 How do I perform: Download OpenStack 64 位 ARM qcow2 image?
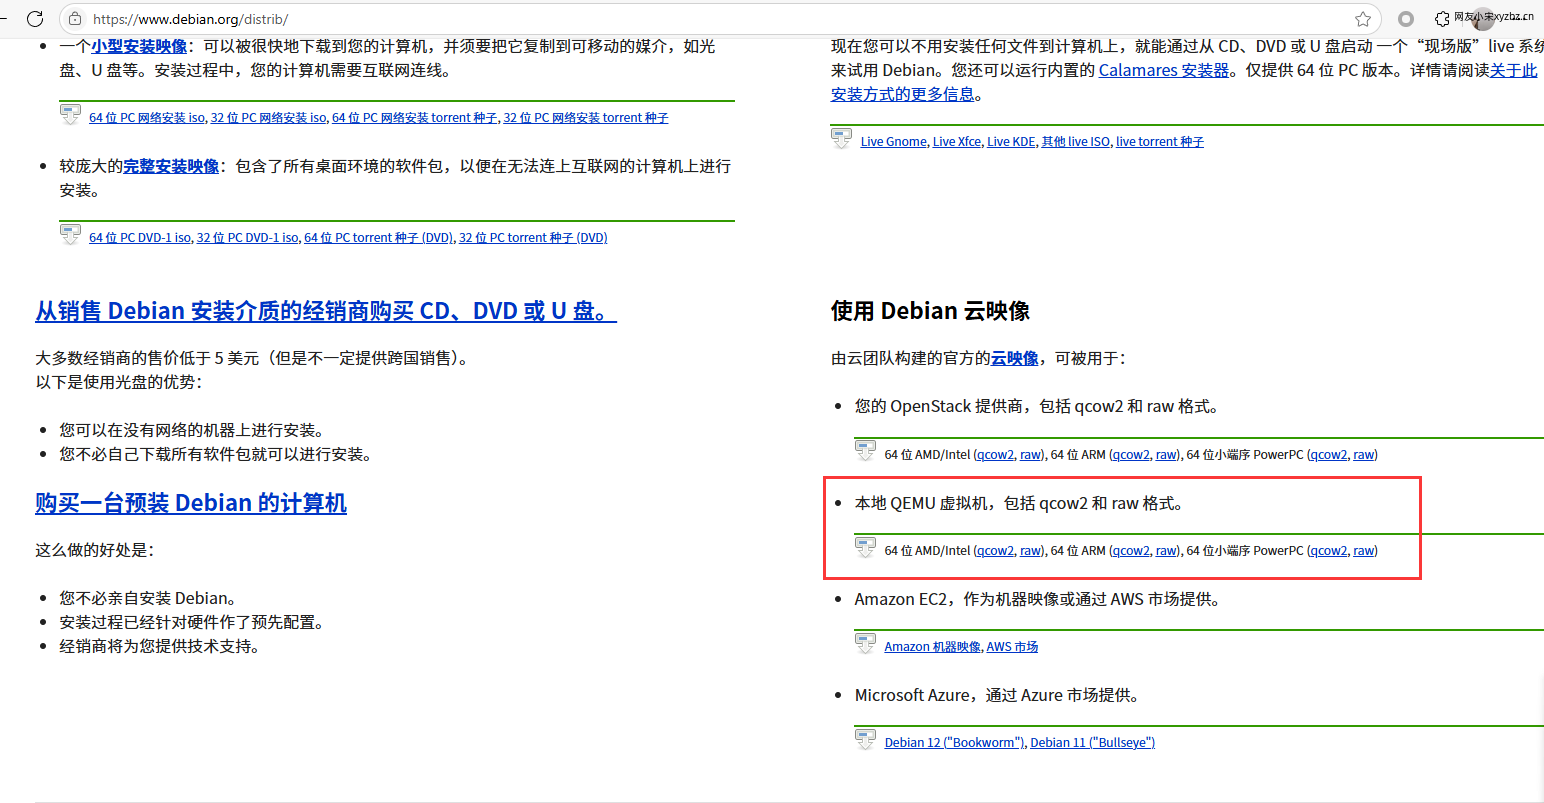(1131, 455)
